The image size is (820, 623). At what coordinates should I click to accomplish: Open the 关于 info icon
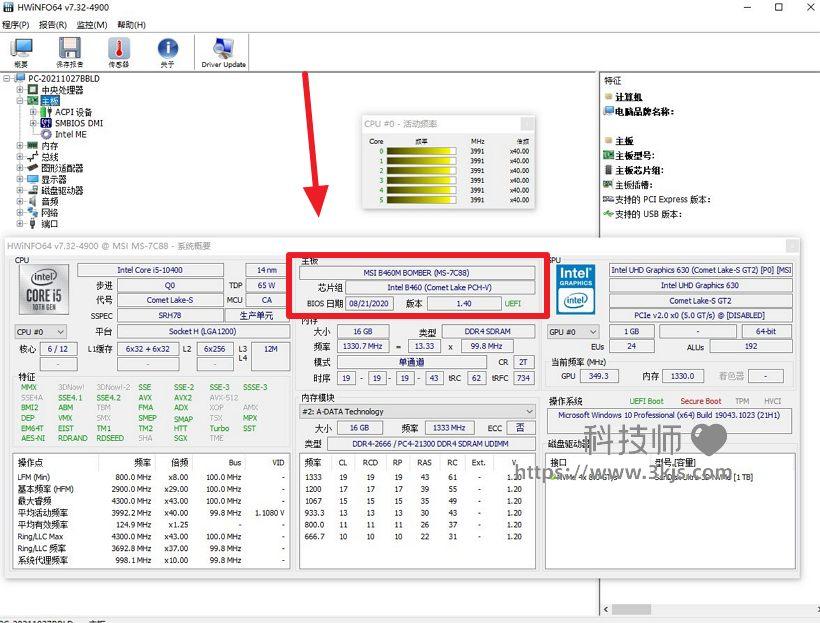pos(167,53)
